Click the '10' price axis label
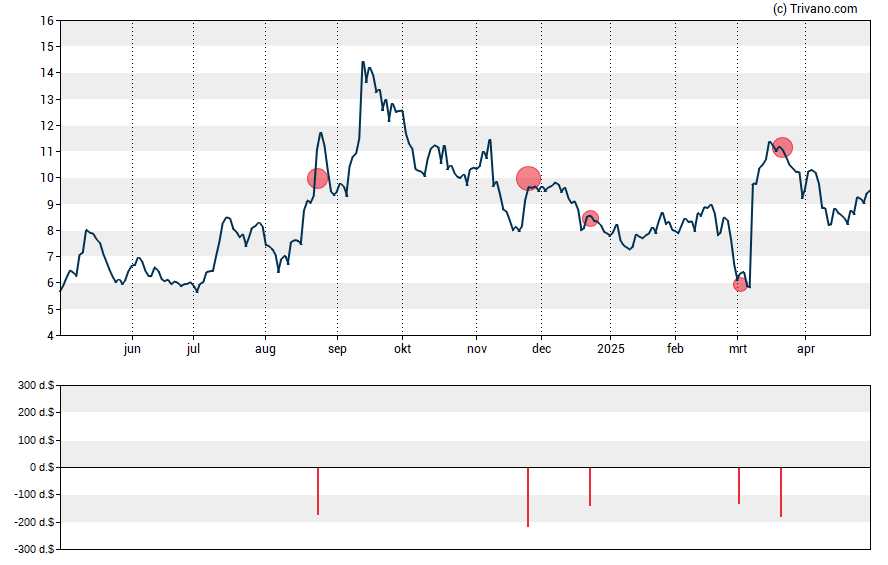 (47, 178)
